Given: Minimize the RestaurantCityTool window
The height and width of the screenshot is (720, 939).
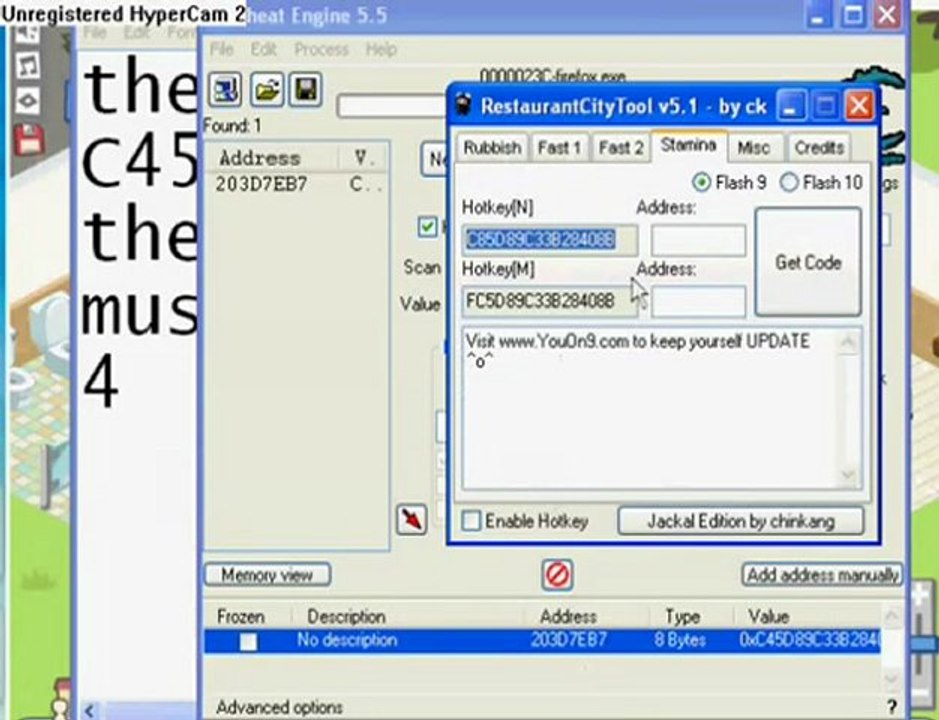Looking at the screenshot, I should (x=790, y=107).
